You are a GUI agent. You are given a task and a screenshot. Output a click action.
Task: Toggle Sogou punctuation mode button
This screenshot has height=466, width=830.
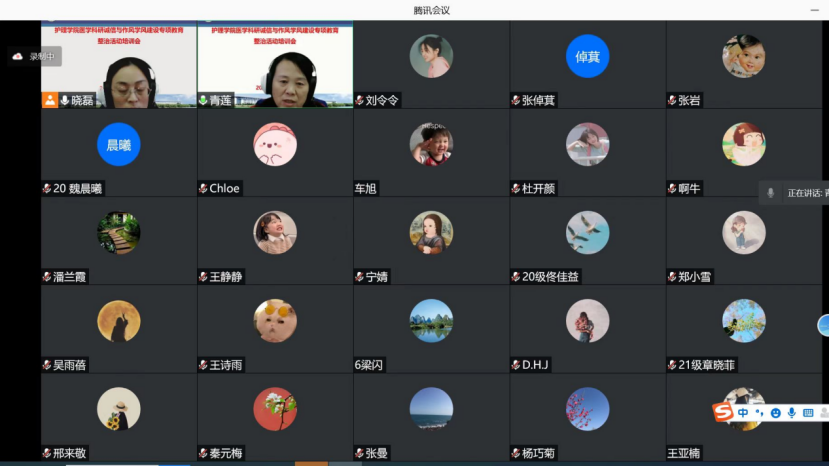pos(759,413)
